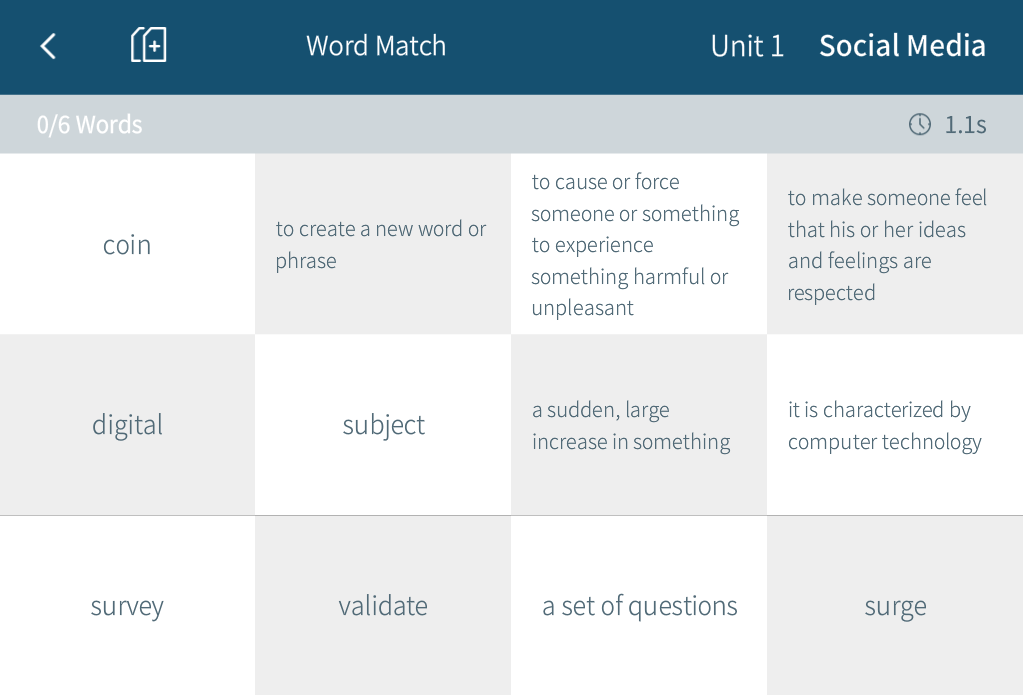
Task: Select the word card 'survey'
Action: (x=127, y=606)
